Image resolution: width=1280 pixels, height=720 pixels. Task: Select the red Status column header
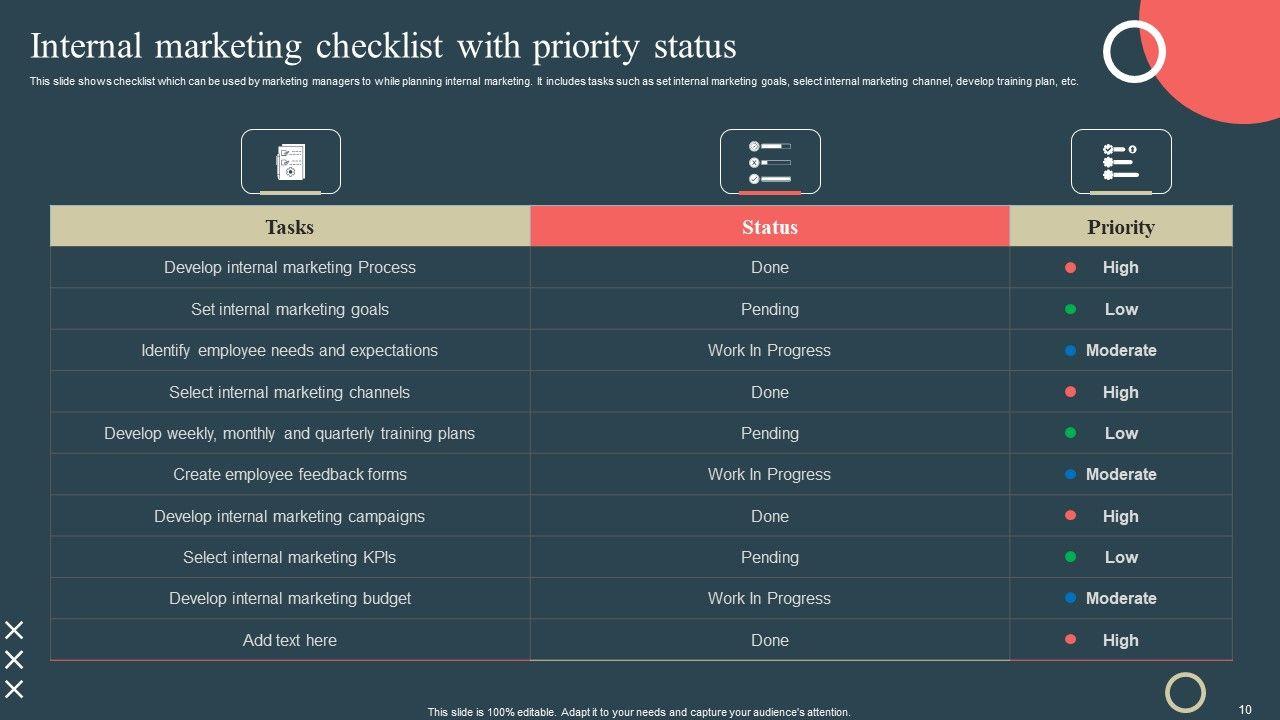coord(770,227)
